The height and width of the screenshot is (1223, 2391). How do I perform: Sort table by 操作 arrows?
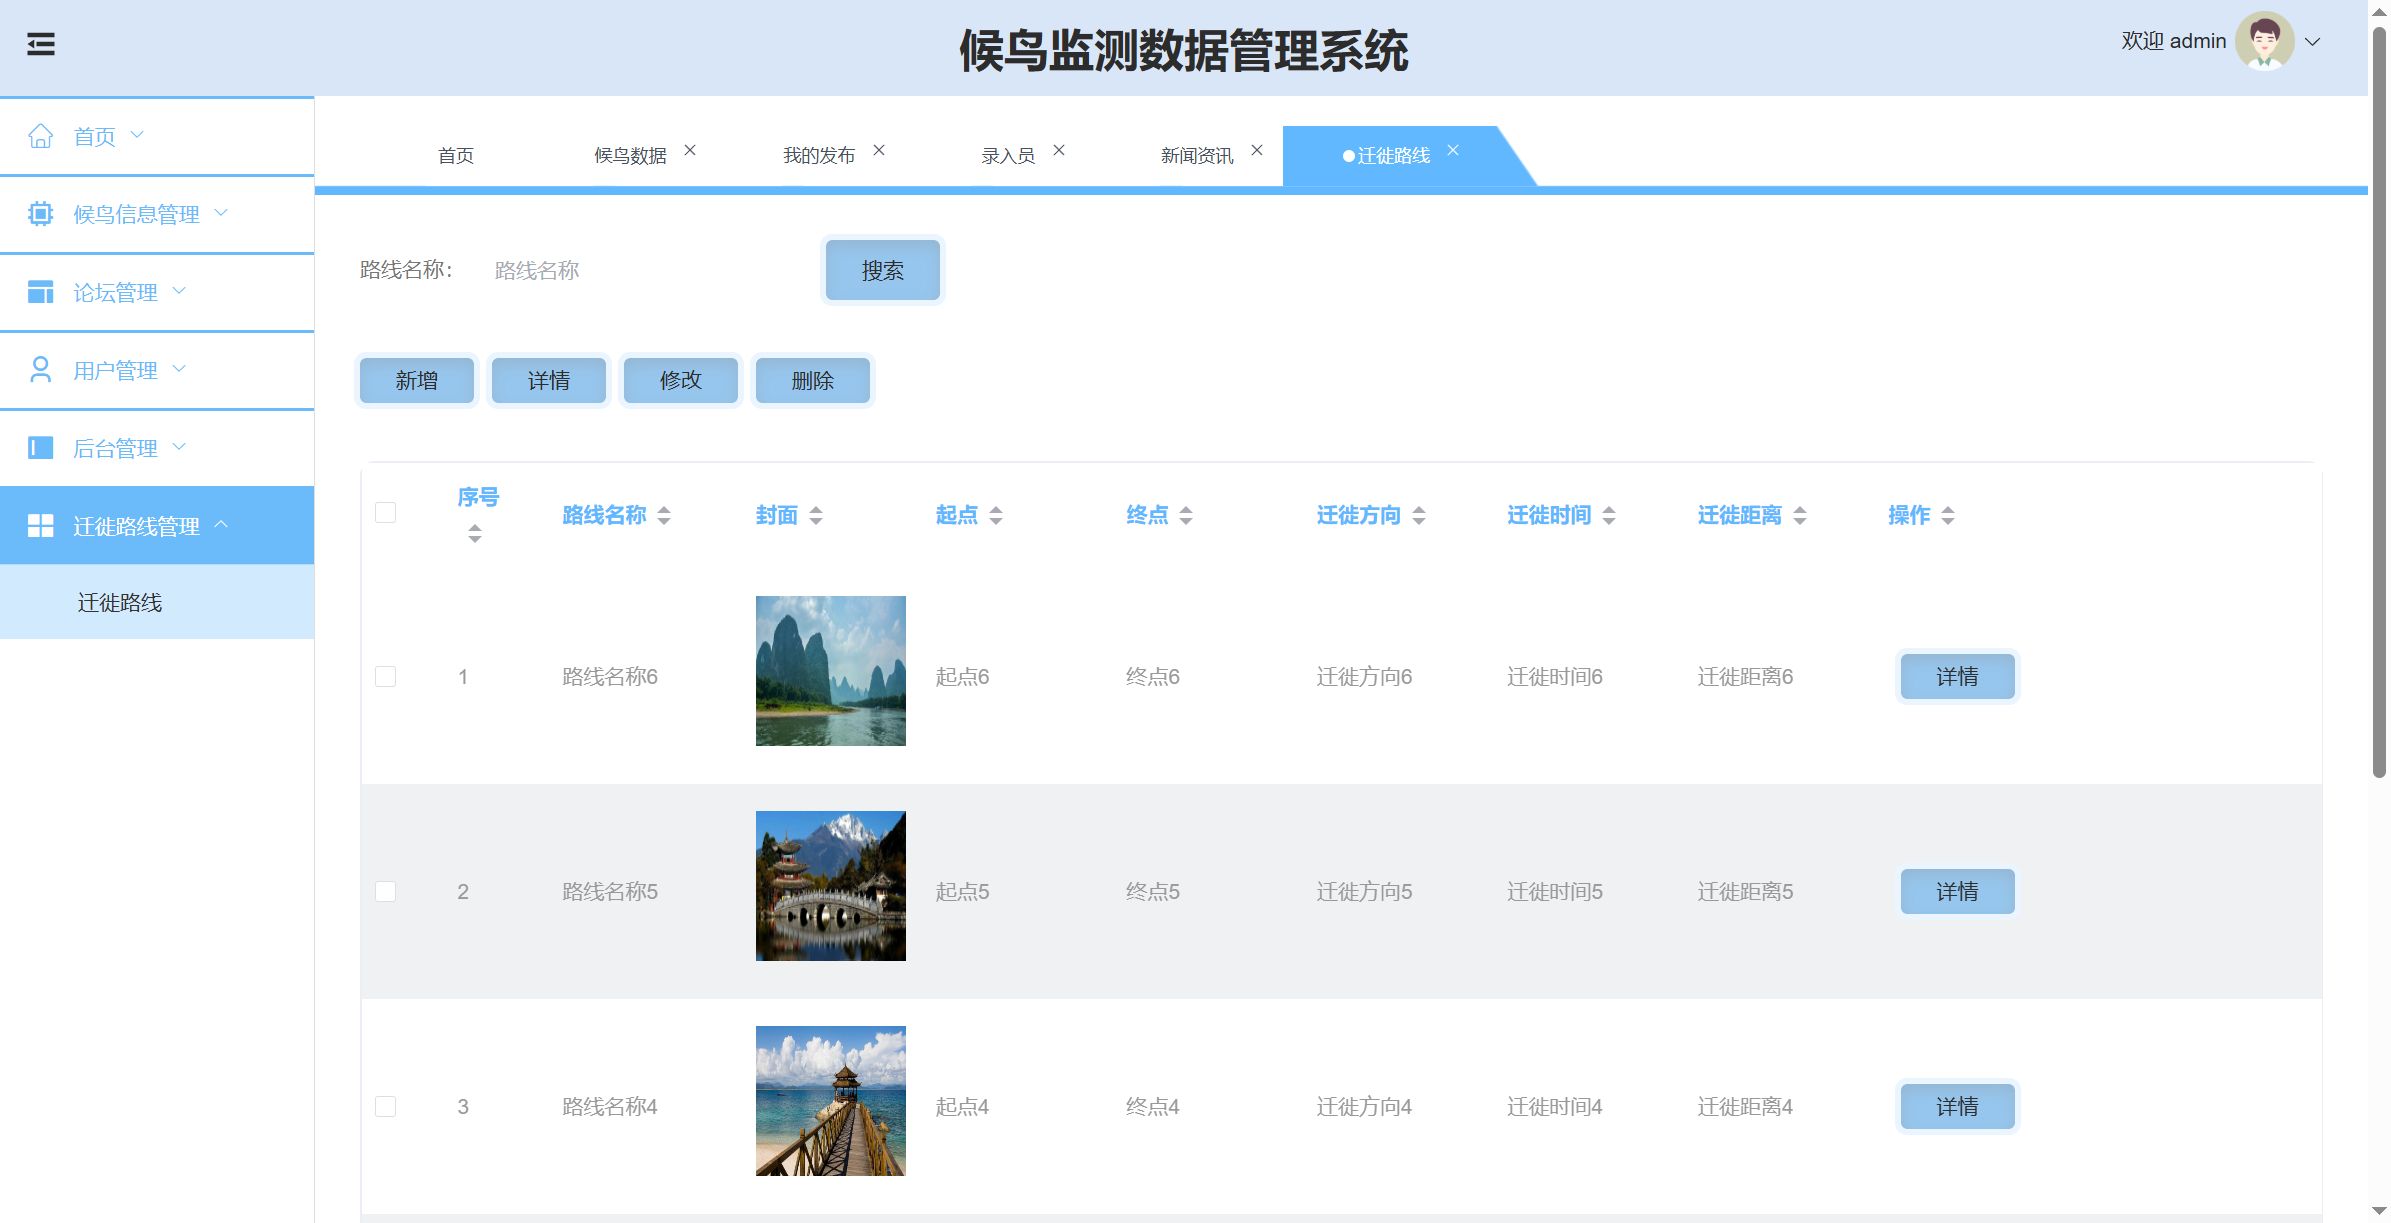point(1948,516)
